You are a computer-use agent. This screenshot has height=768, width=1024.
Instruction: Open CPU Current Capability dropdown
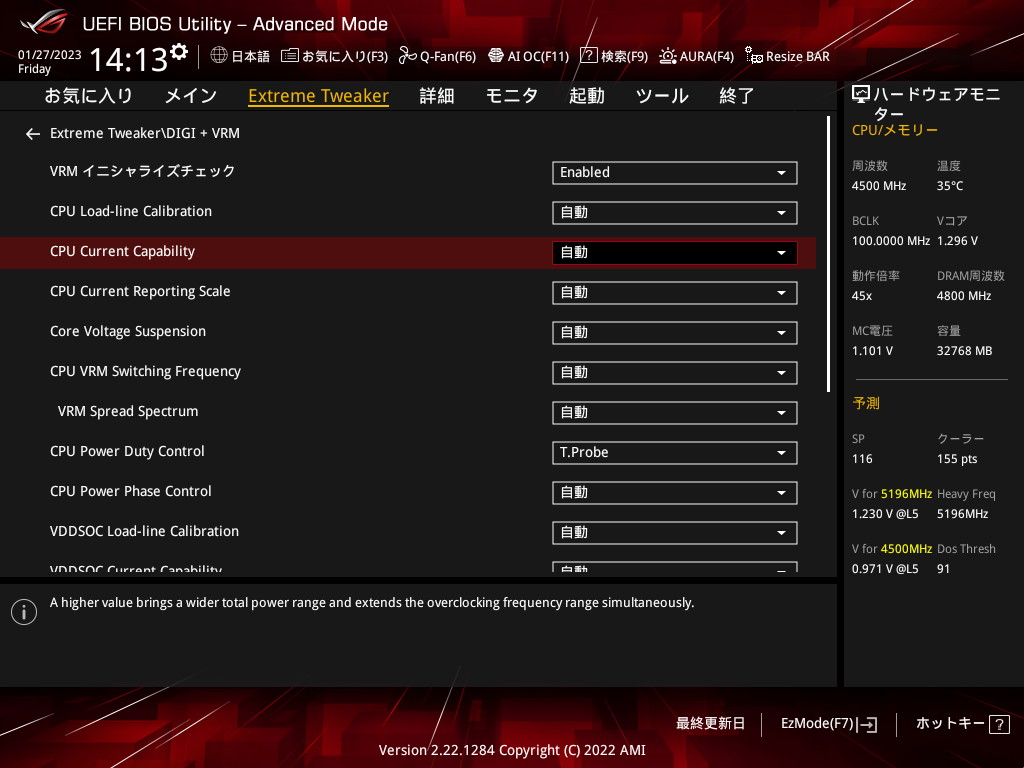[x=675, y=253]
